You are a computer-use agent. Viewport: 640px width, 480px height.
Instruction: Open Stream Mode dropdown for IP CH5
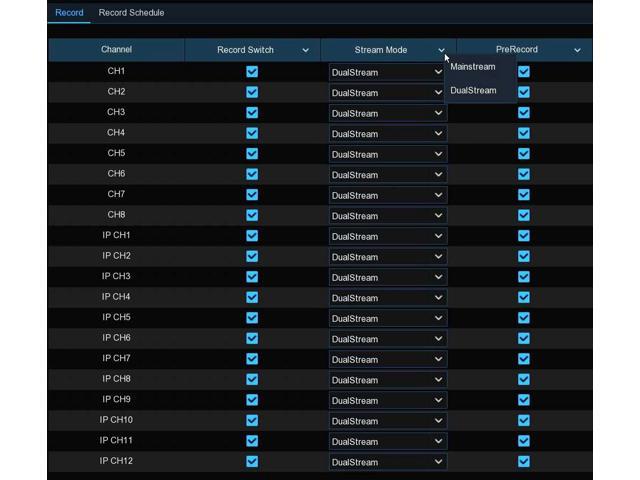point(387,318)
